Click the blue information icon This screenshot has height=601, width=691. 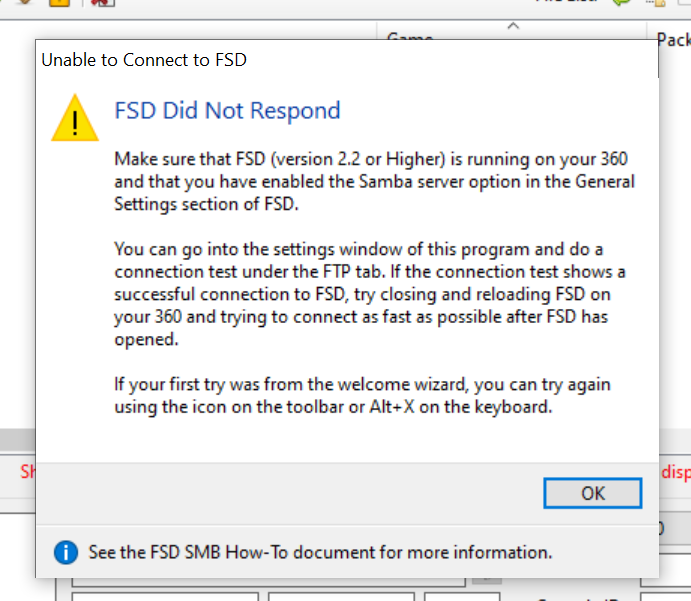pyautogui.click(x=66, y=552)
